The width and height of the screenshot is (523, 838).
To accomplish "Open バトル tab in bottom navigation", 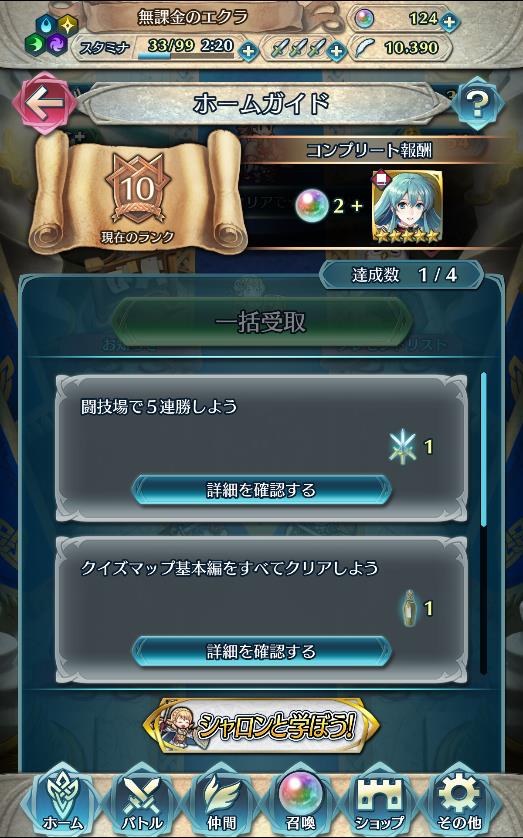I will click(x=142, y=801).
